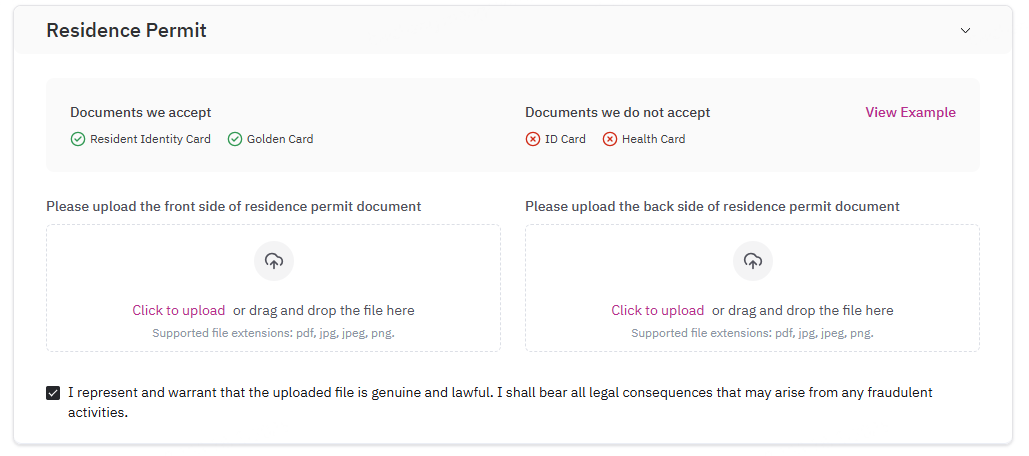Click green checkmark beside Resident Identity Card
This screenshot has width=1029, height=456.
click(77, 139)
